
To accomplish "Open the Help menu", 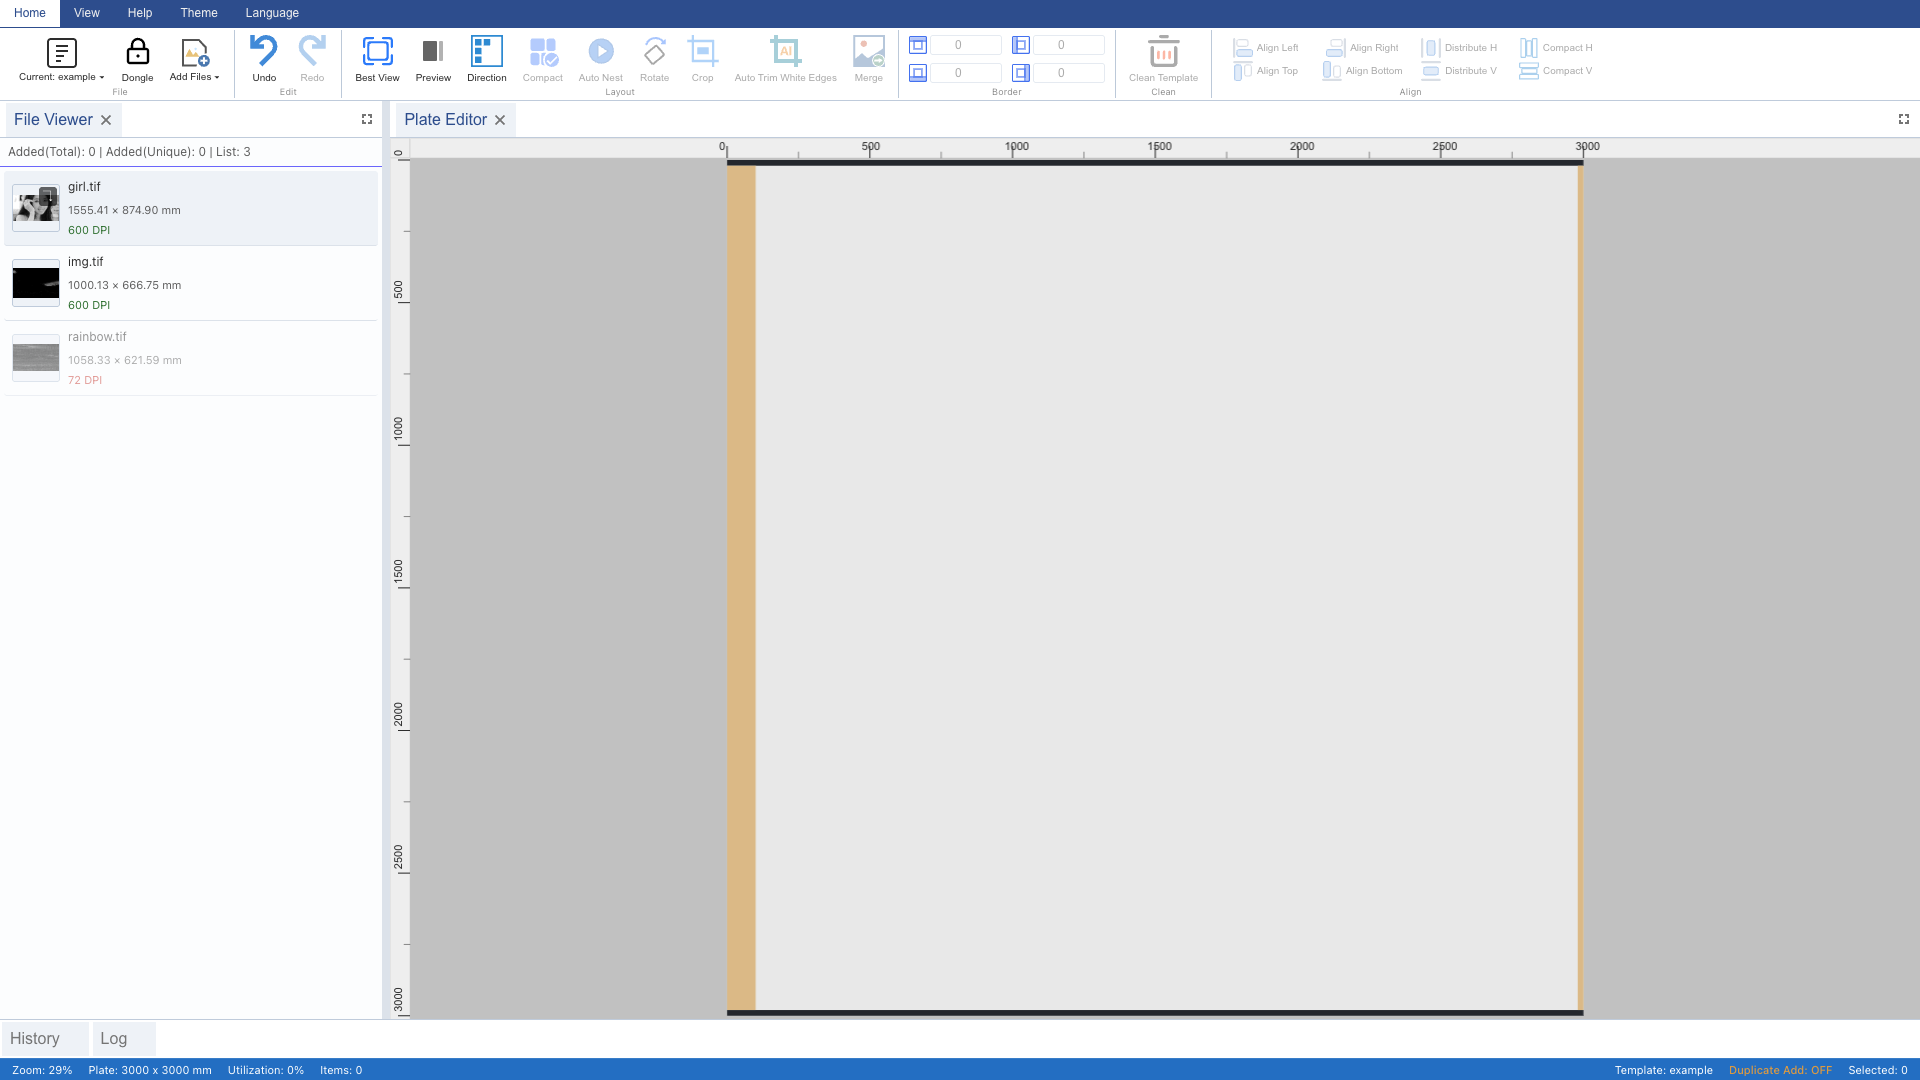I will pos(140,13).
